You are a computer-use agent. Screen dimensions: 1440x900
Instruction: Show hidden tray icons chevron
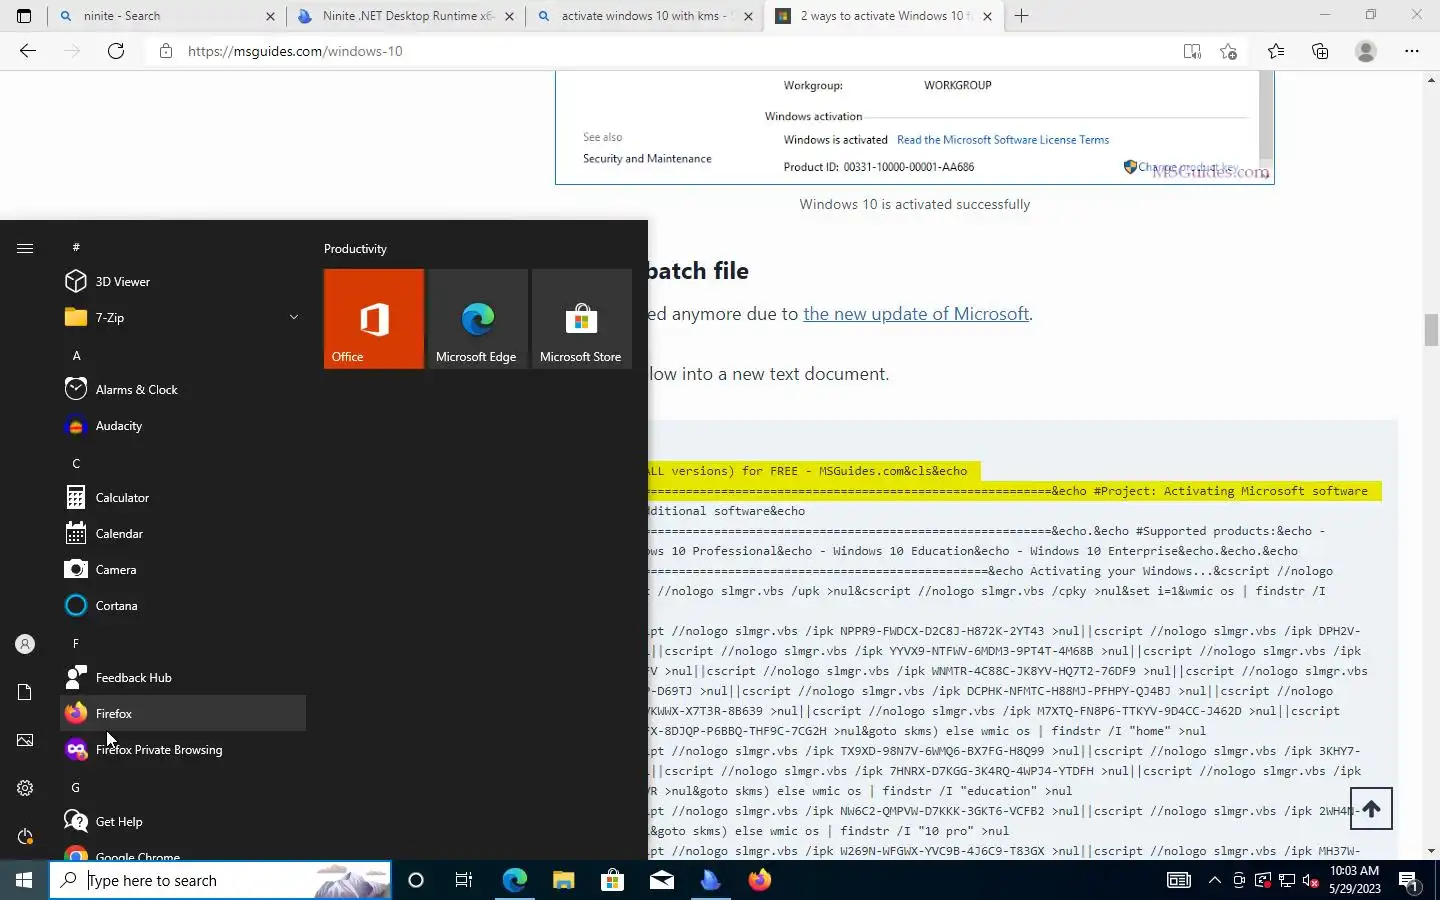tap(1214, 880)
